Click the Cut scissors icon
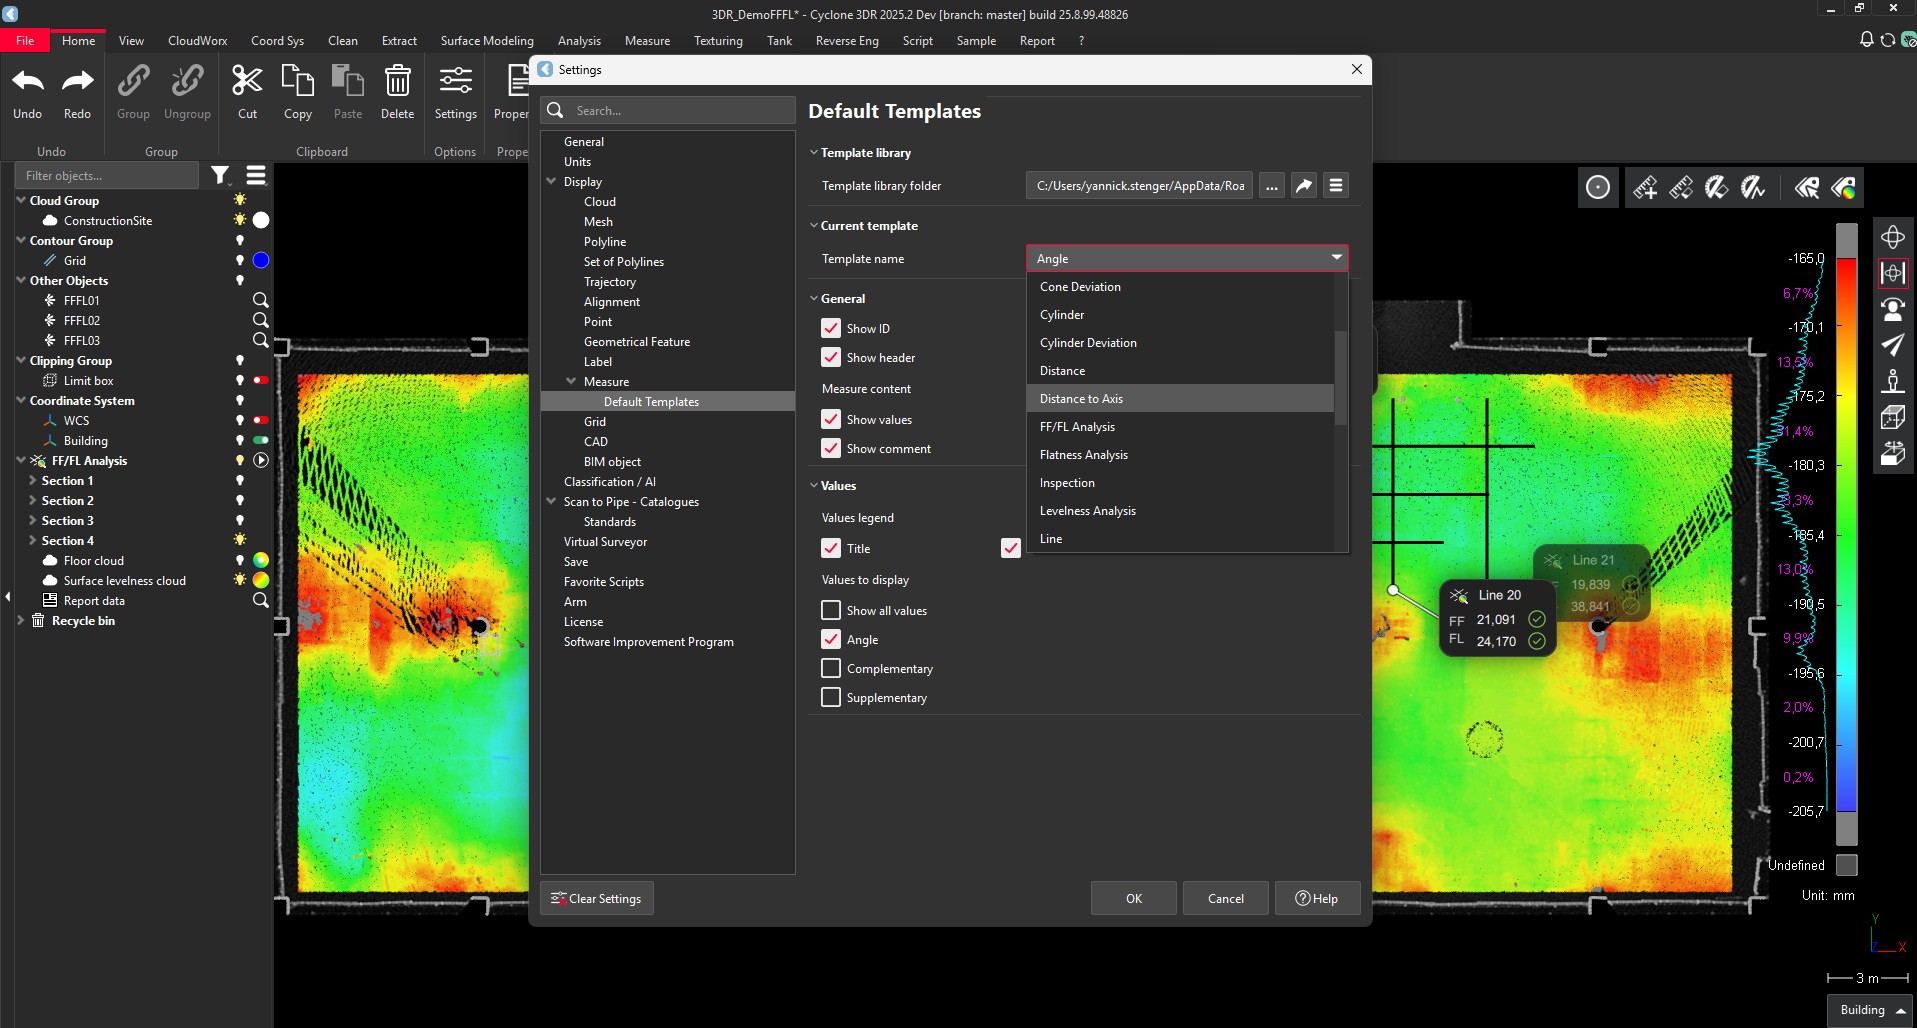The height and width of the screenshot is (1028, 1917). (x=247, y=82)
